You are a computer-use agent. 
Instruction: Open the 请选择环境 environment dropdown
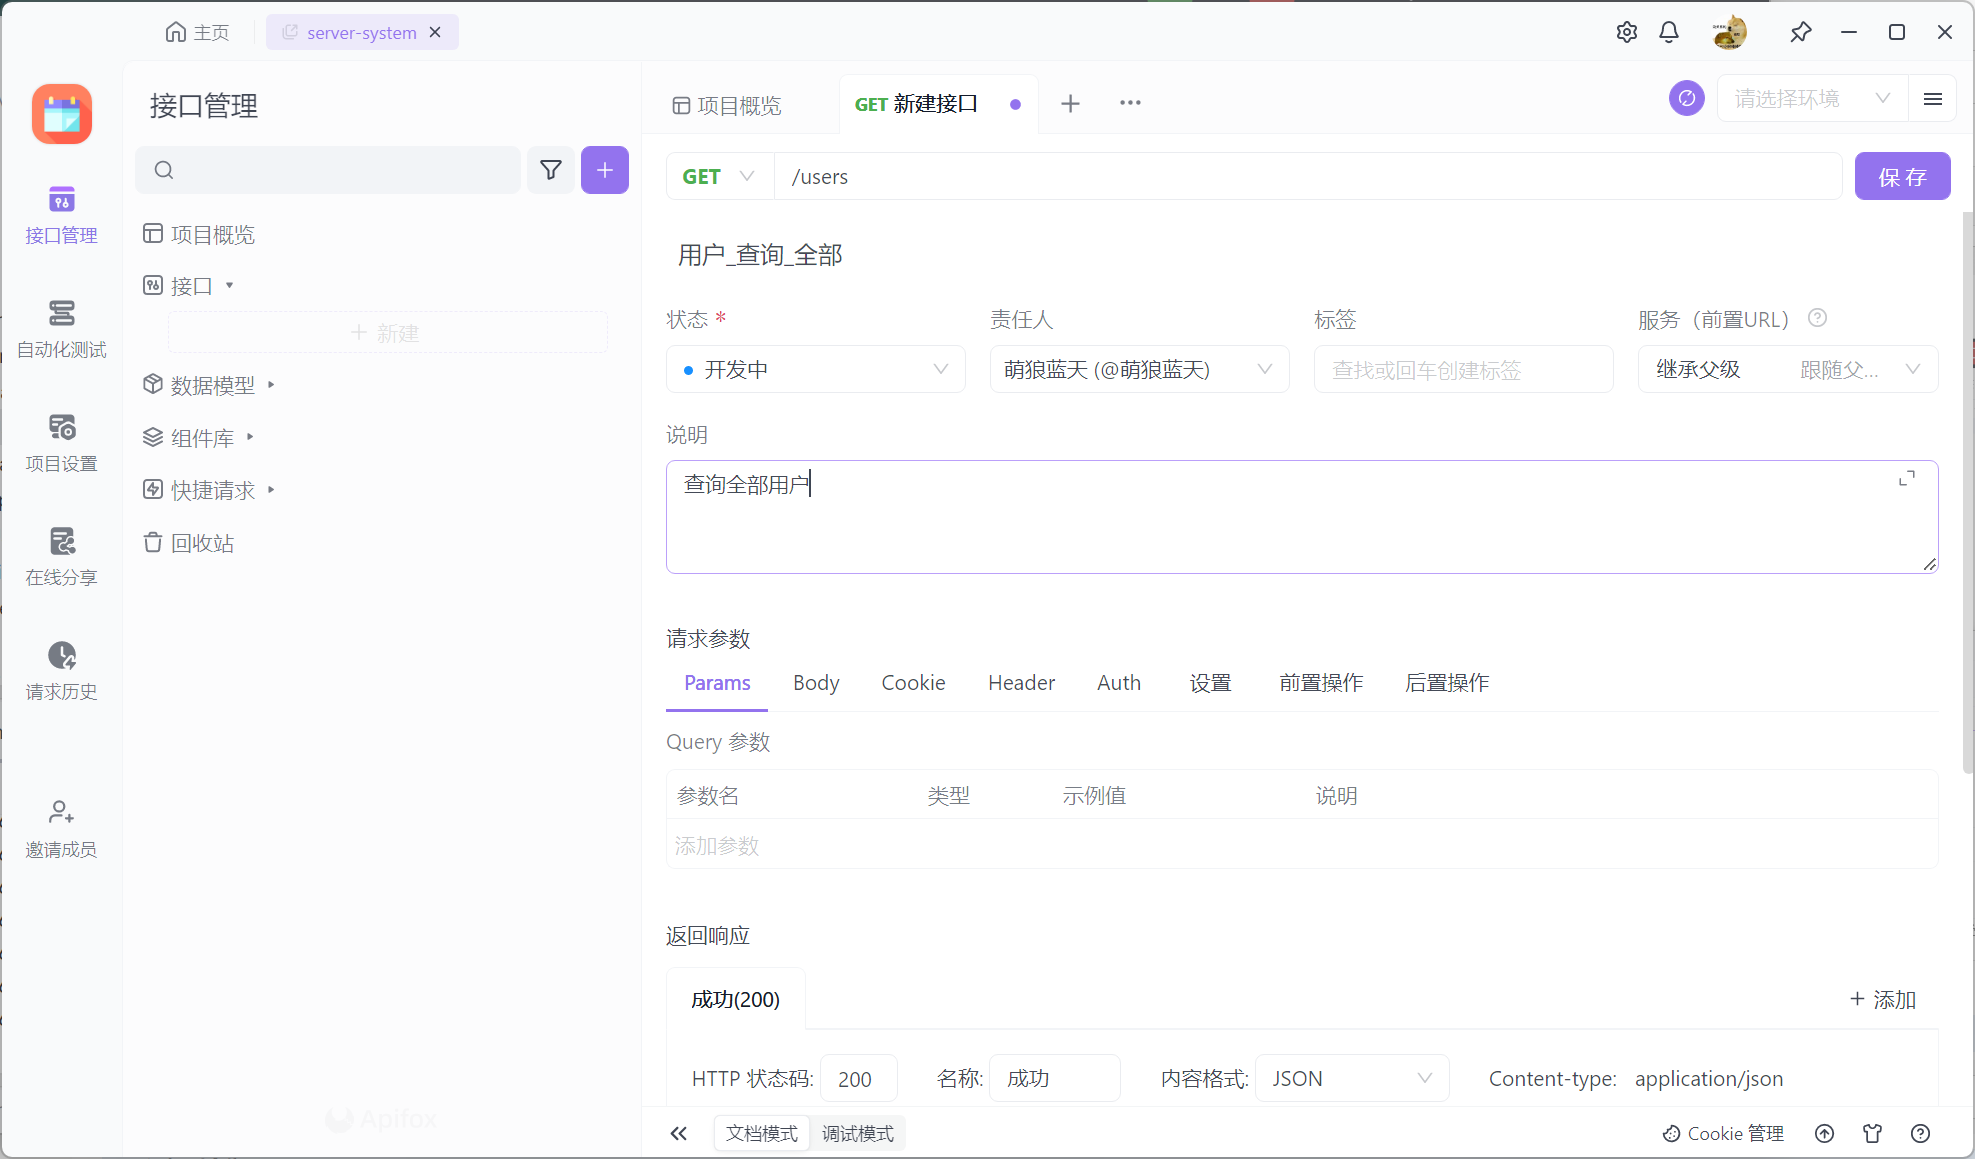point(1812,98)
